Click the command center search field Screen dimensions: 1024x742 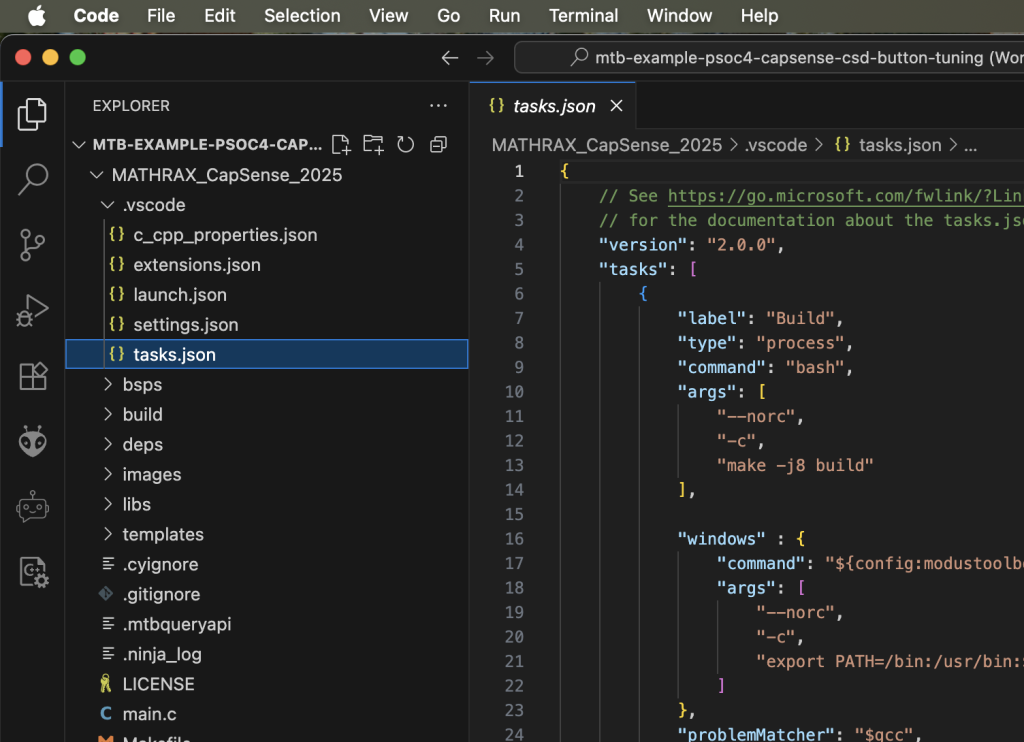coord(769,58)
